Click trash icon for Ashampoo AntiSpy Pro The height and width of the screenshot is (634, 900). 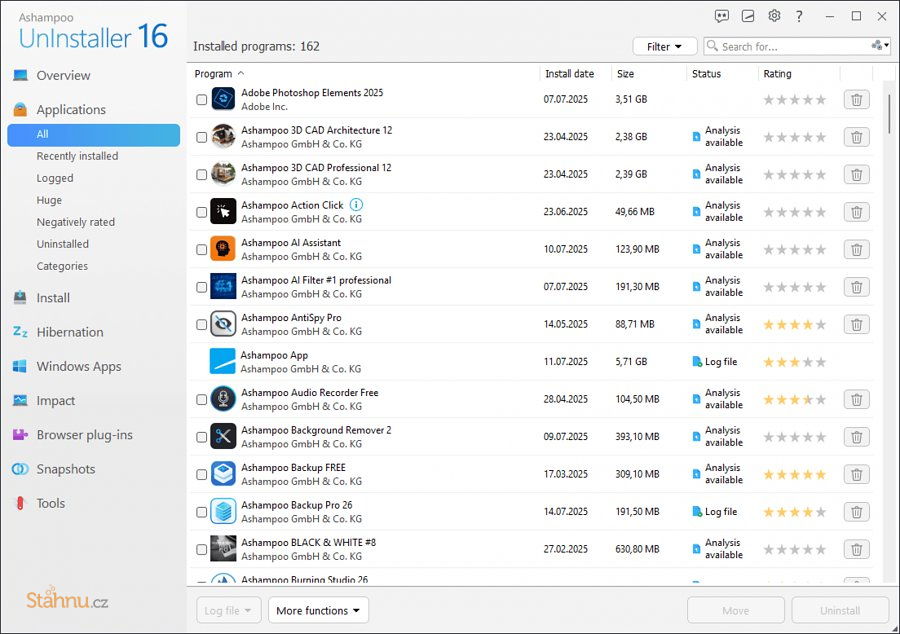click(856, 325)
